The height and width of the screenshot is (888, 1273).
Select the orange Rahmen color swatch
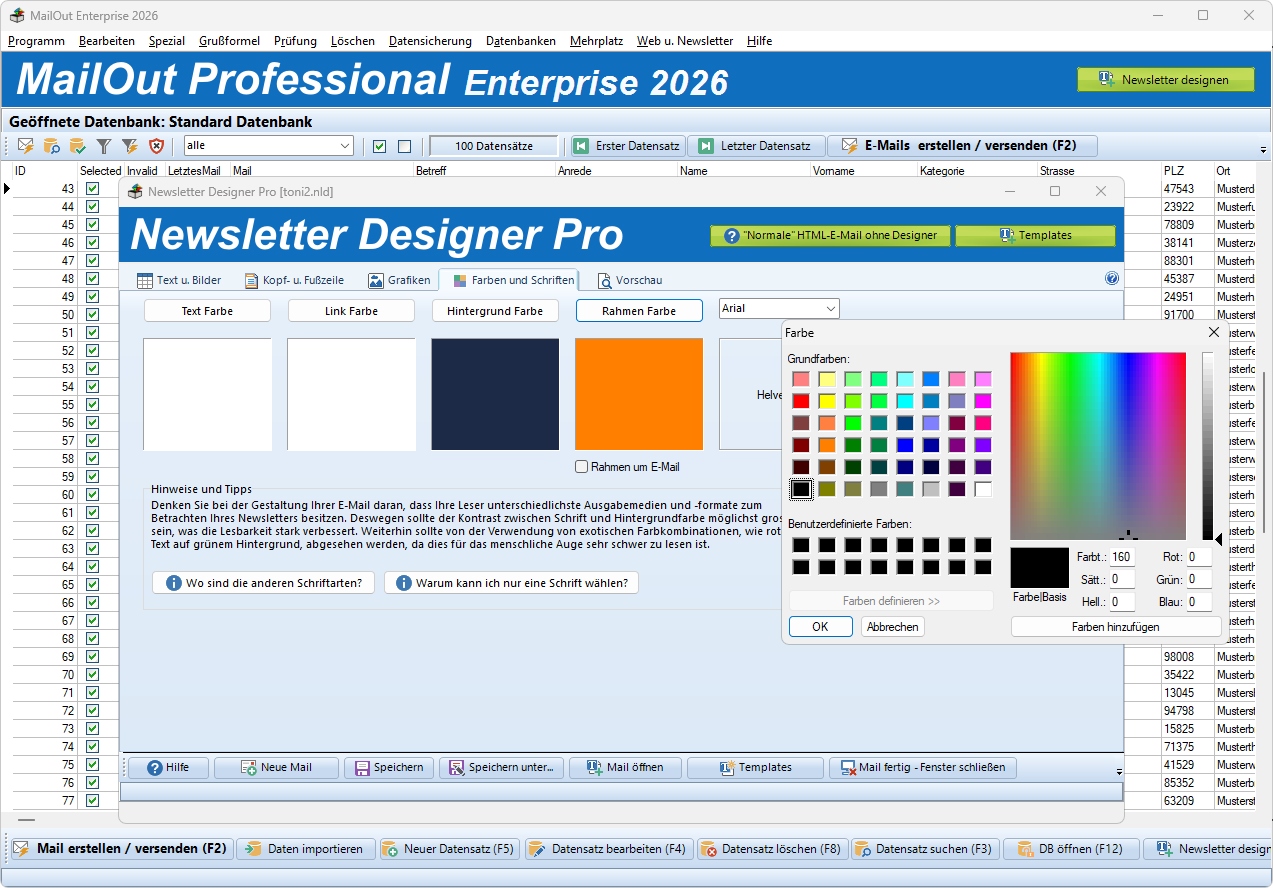tap(639, 394)
